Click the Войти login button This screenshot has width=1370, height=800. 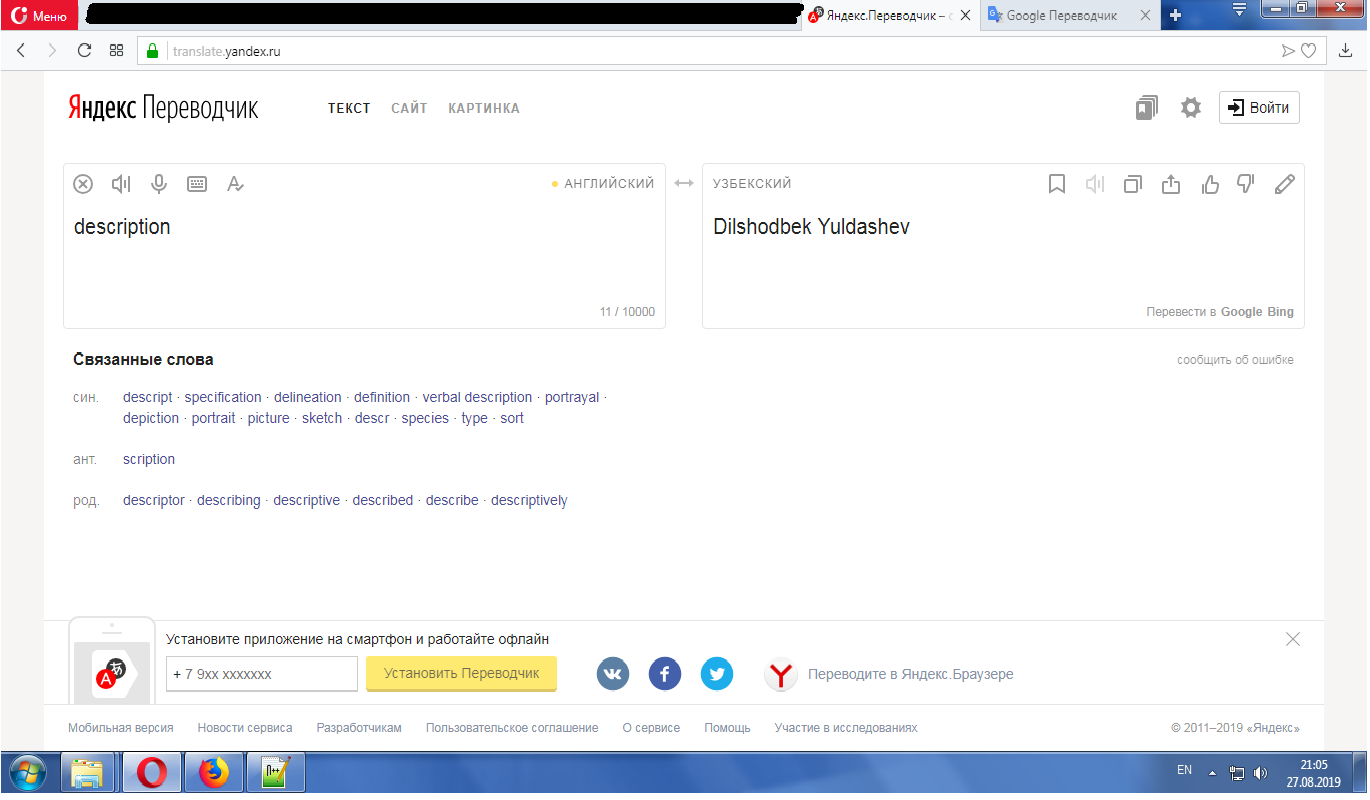(x=1259, y=108)
